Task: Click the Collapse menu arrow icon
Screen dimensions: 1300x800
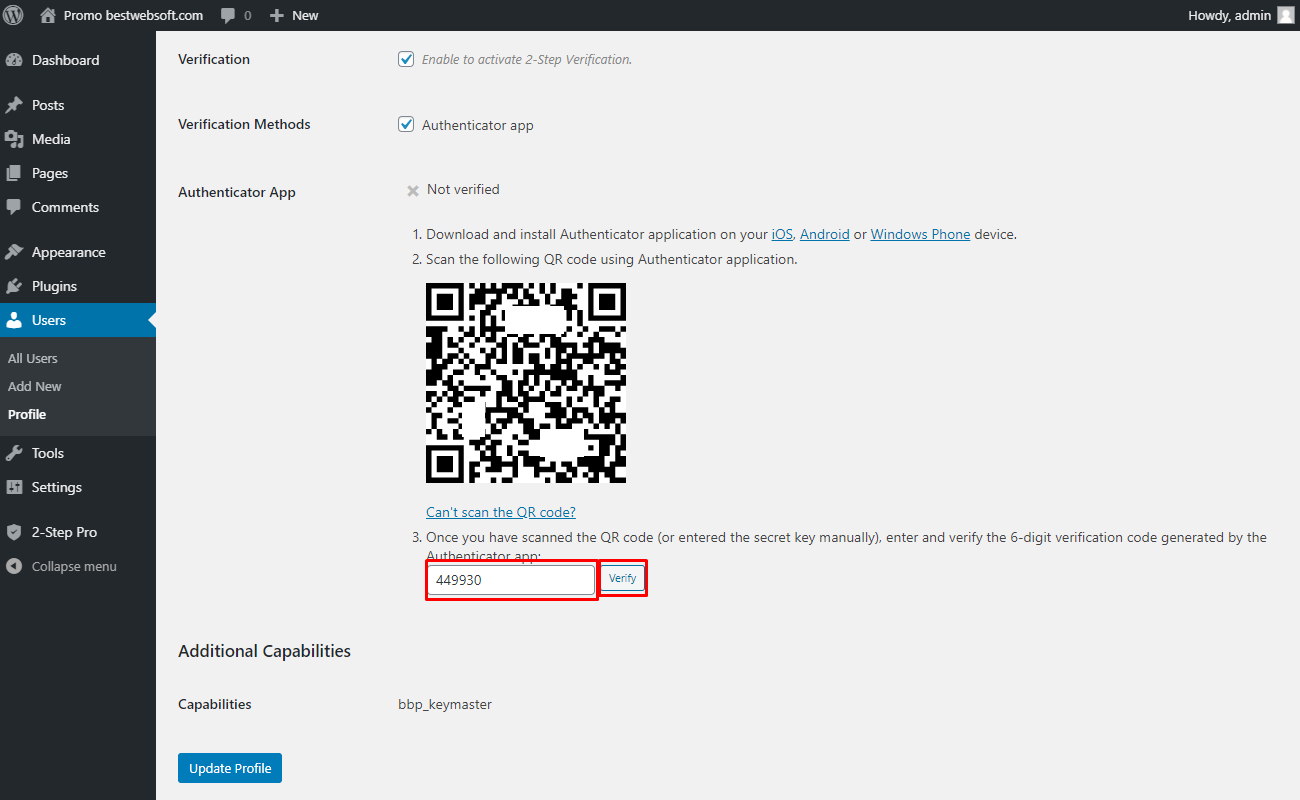Action: coord(14,566)
